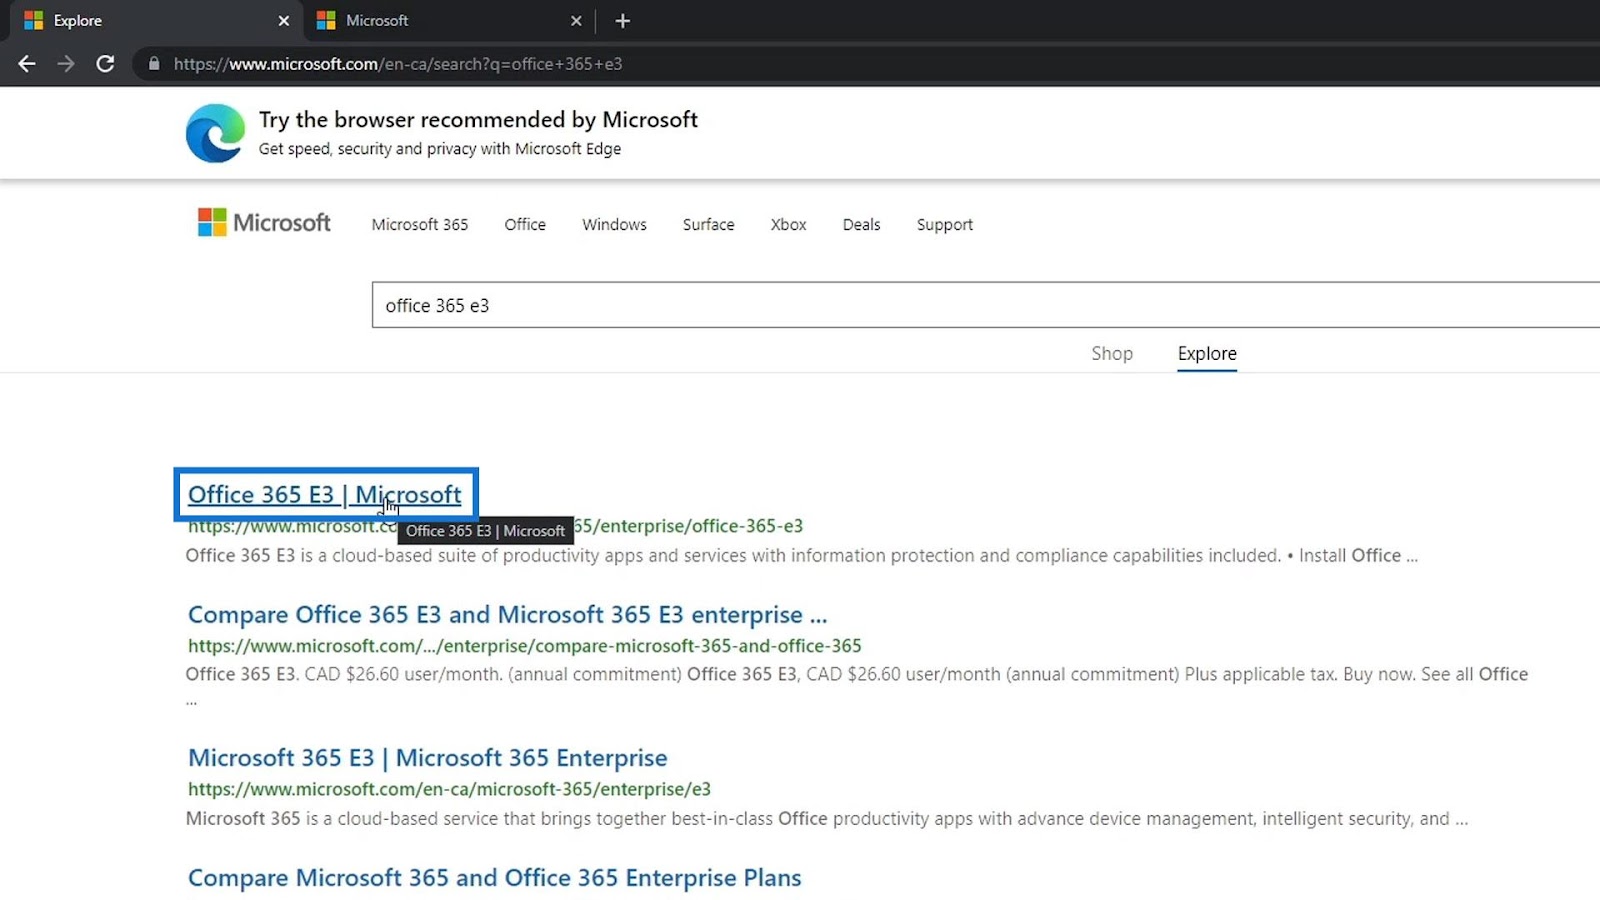Open a new tab with plus icon
This screenshot has width=1600, height=900.
622,21
